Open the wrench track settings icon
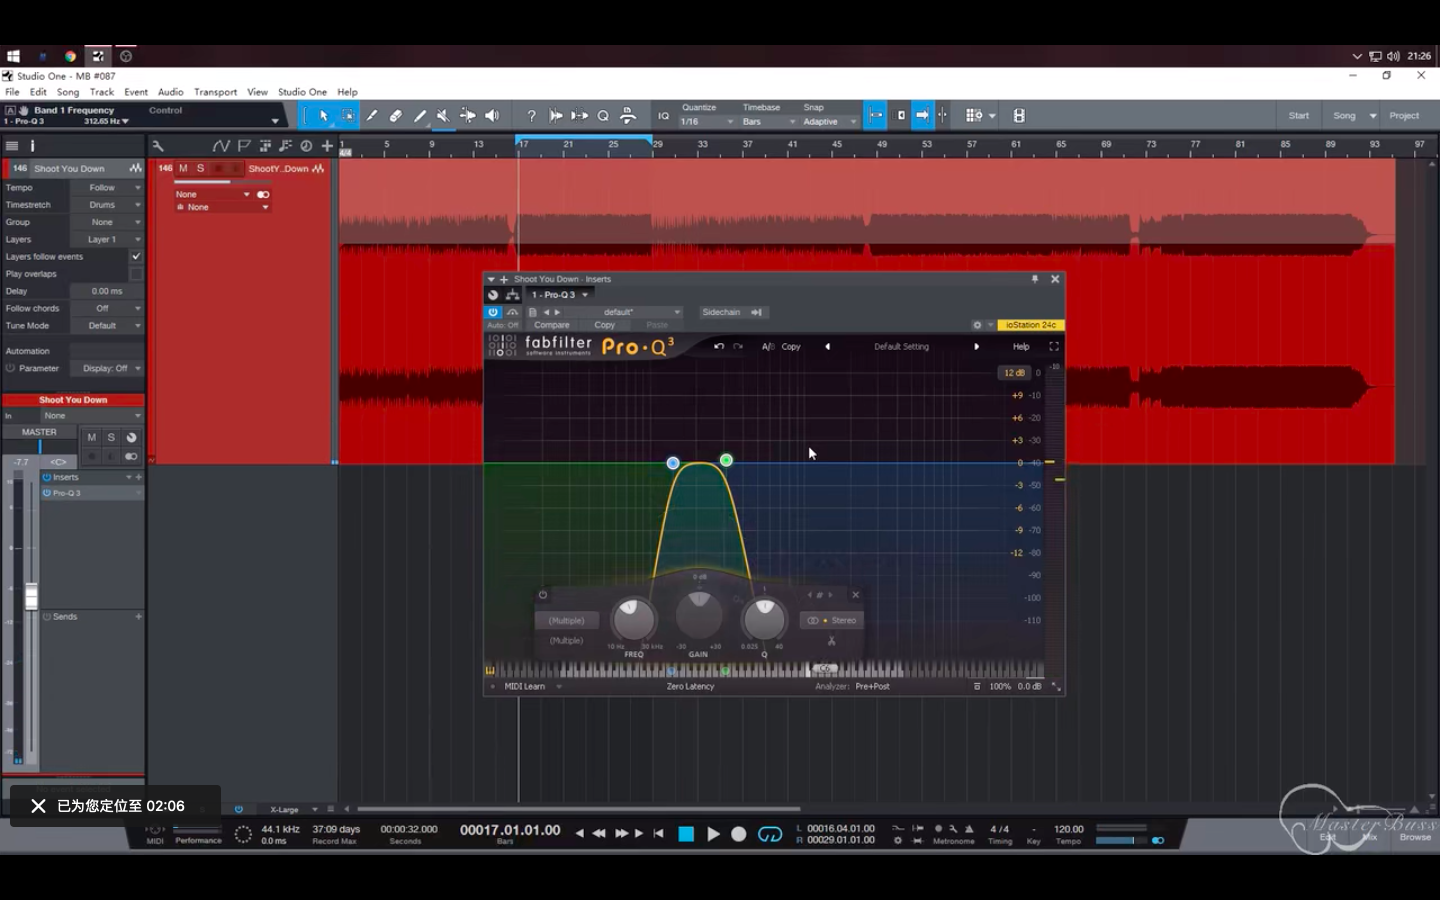 158,146
